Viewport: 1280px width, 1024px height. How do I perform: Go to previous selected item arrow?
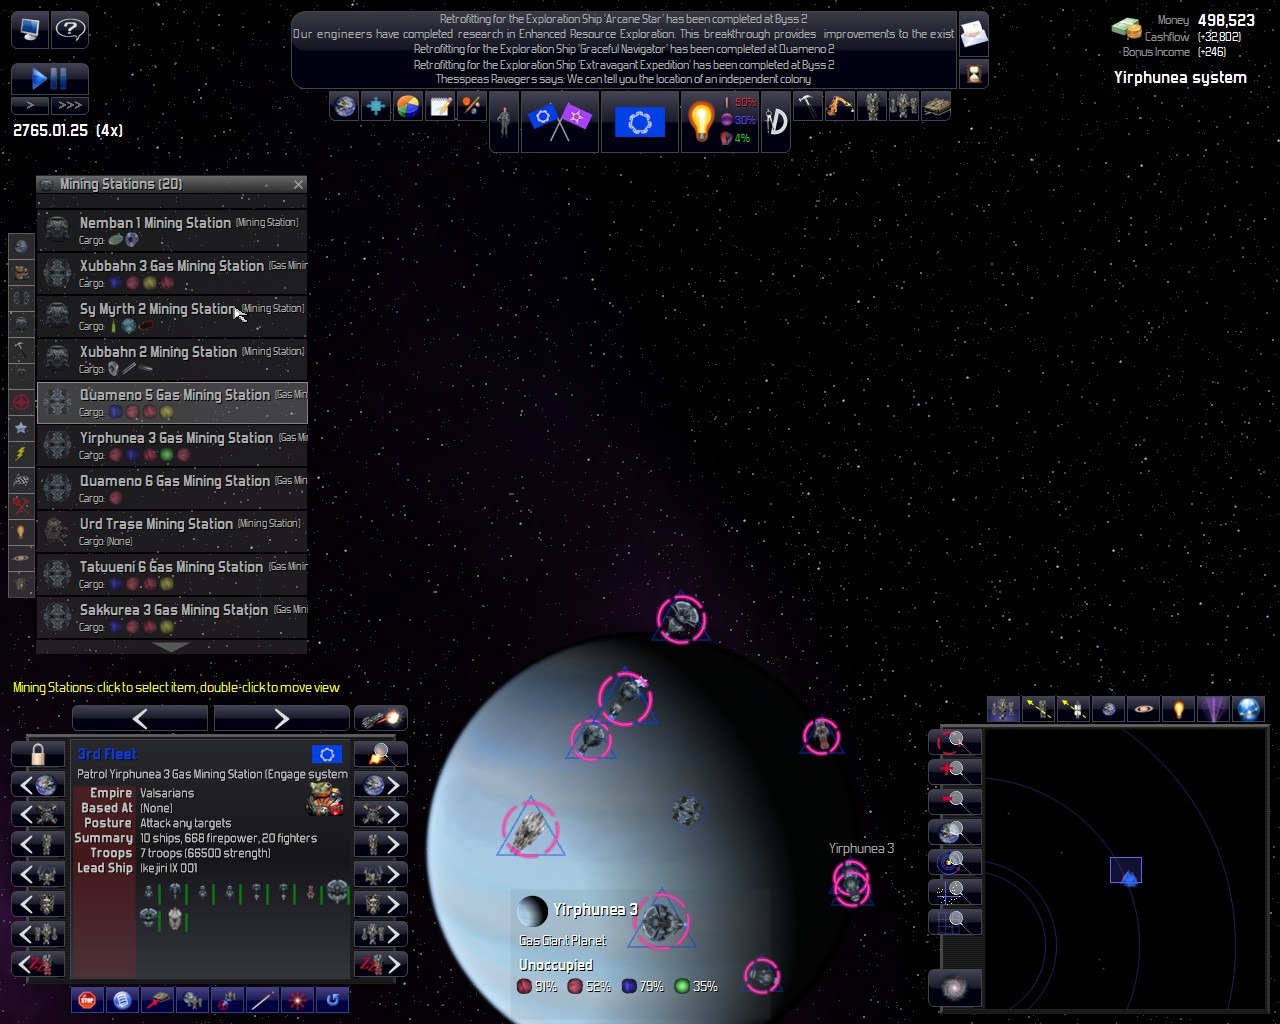(140, 718)
